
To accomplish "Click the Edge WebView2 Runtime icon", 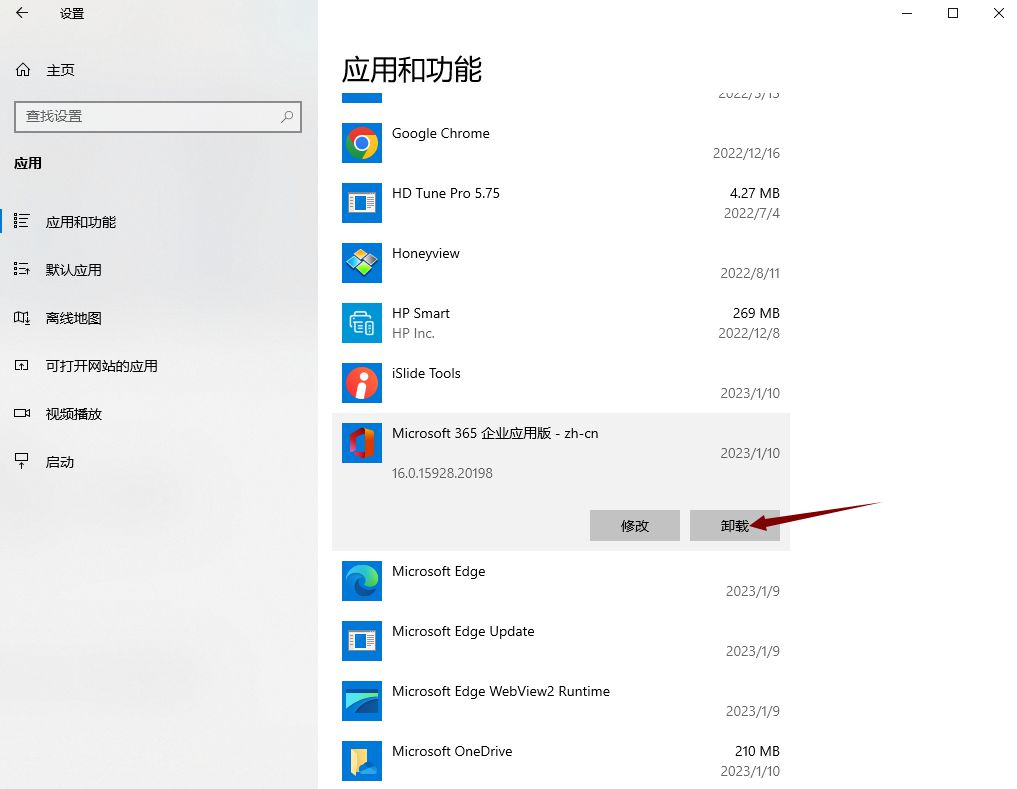I will (362, 701).
